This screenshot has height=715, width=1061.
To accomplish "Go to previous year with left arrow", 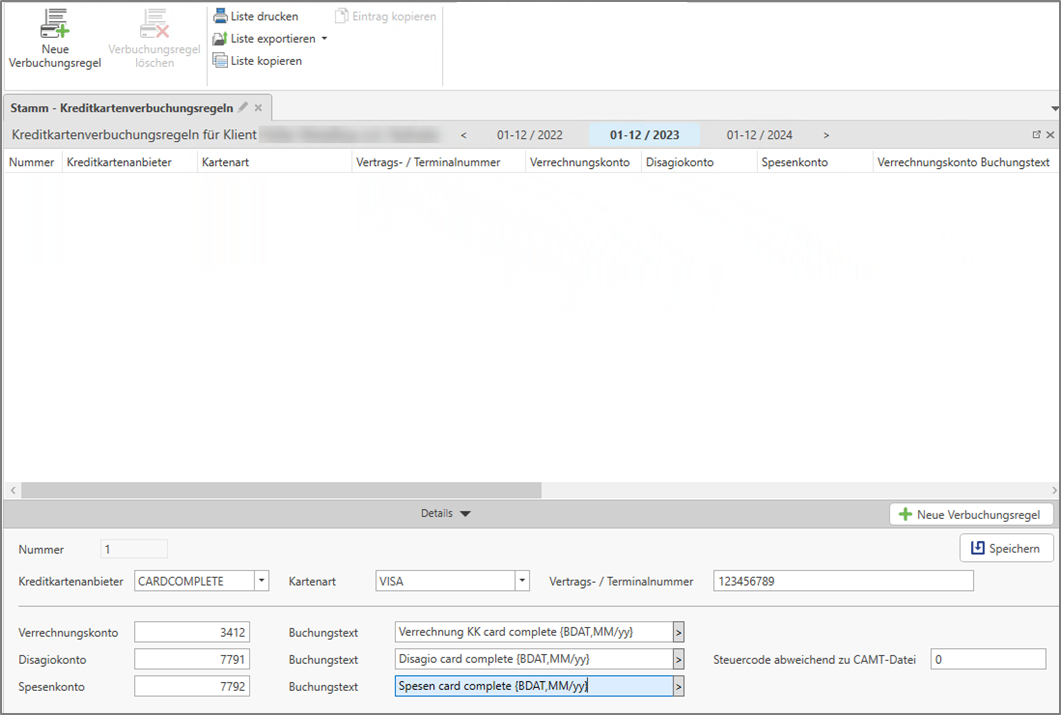I will [x=463, y=135].
